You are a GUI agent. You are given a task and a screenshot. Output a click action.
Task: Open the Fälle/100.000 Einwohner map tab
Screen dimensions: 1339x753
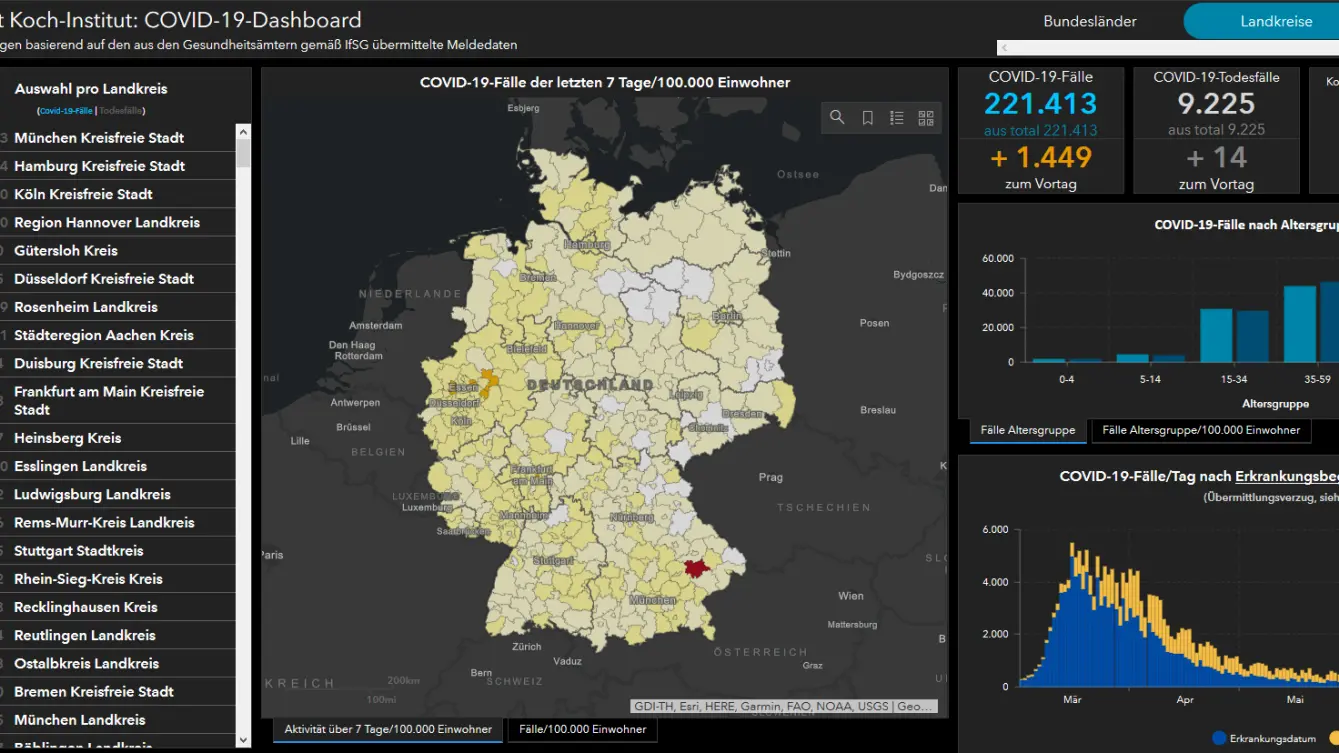coord(582,730)
